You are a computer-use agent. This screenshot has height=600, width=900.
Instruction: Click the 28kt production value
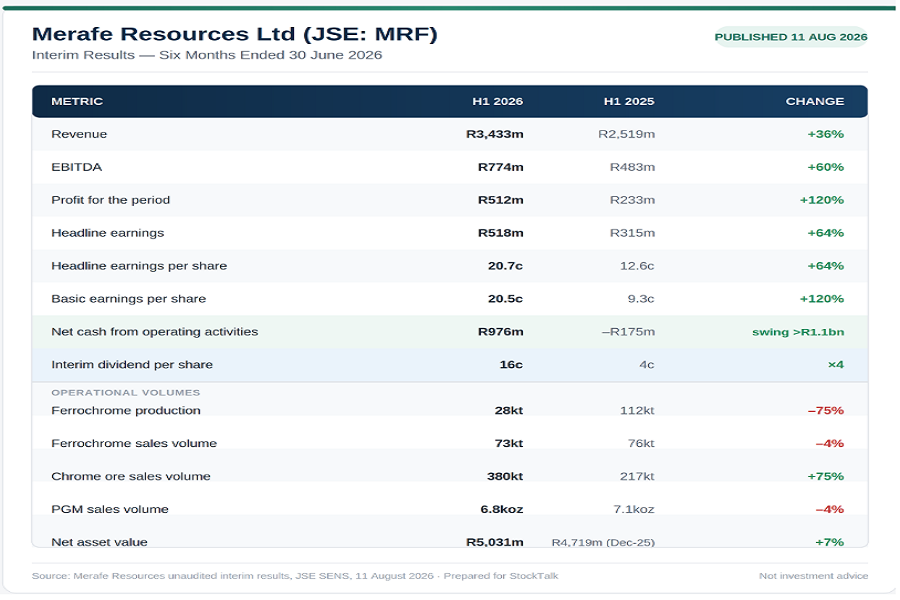pos(509,411)
